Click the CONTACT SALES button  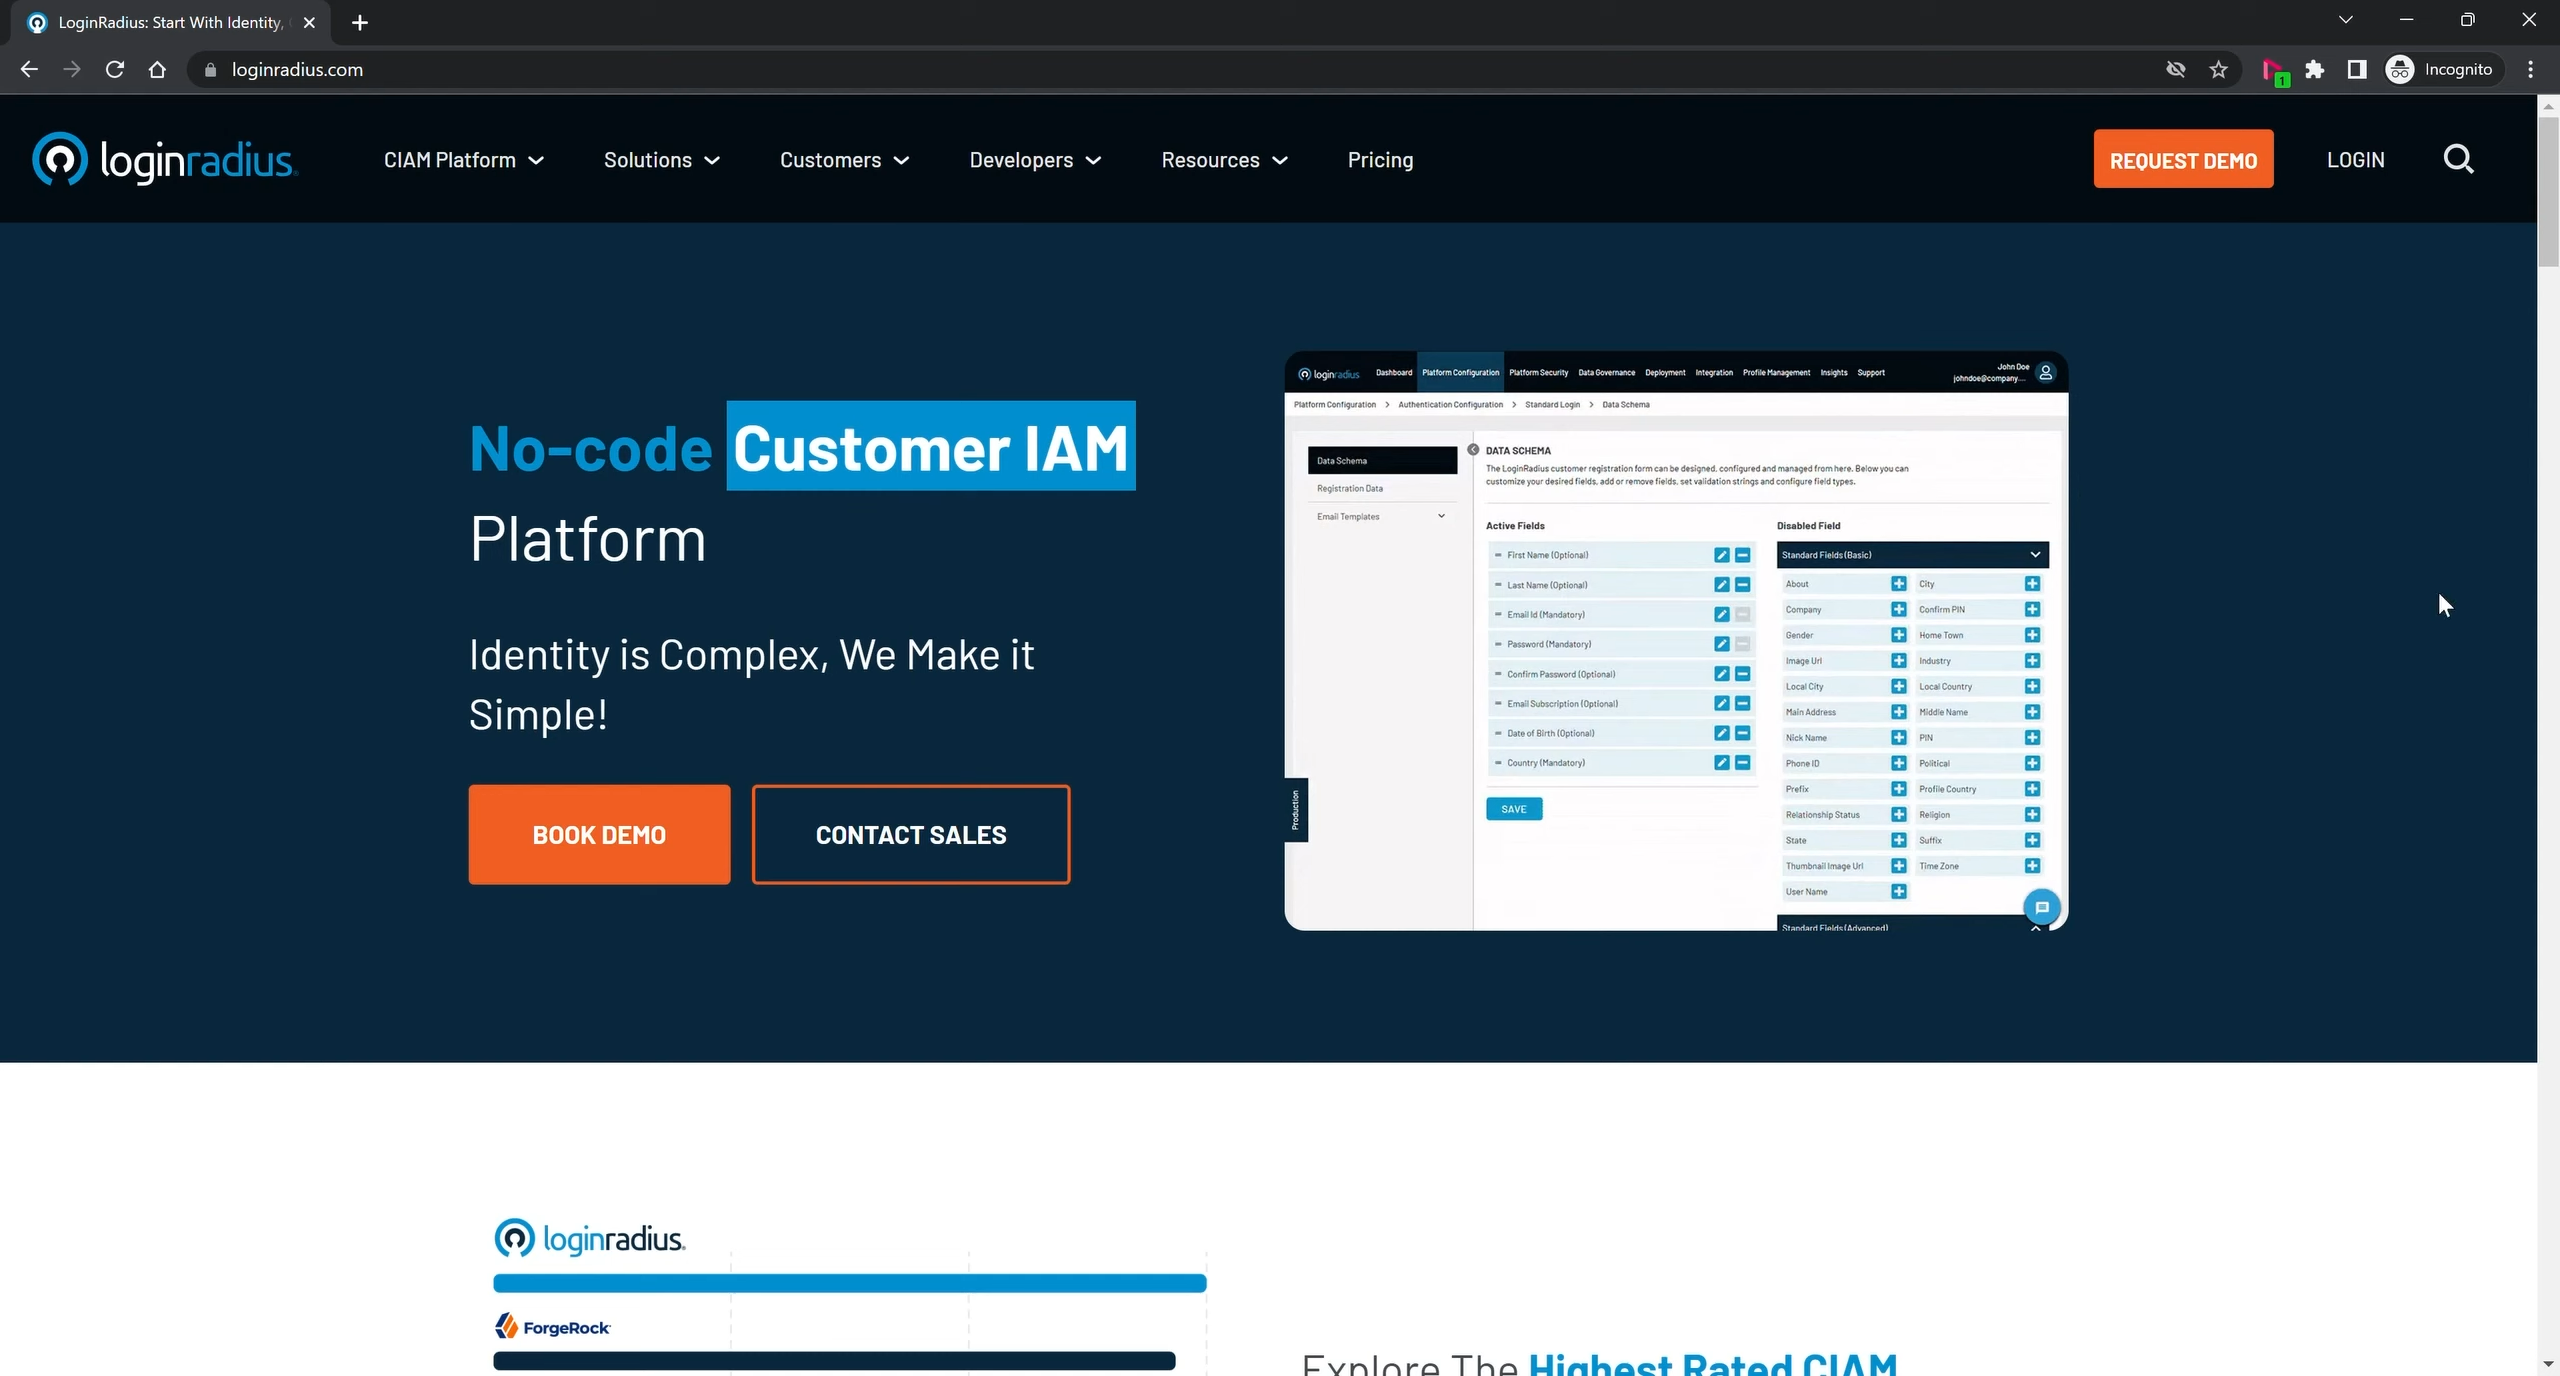point(910,834)
